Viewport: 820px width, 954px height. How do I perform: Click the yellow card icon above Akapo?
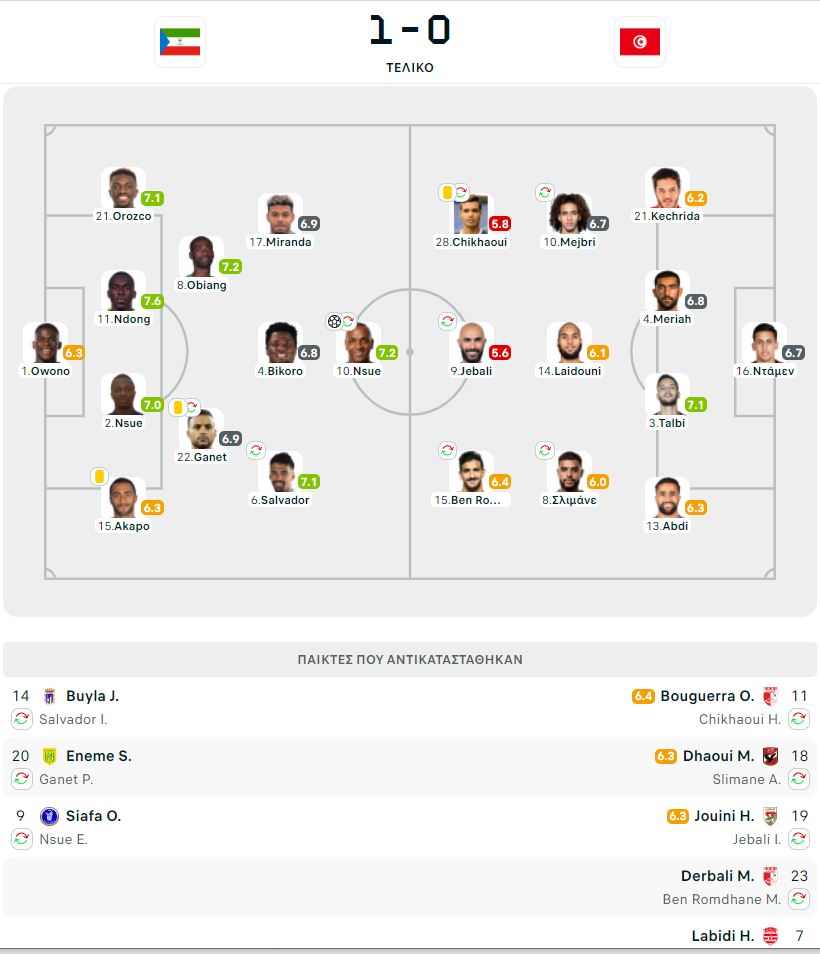(x=100, y=476)
